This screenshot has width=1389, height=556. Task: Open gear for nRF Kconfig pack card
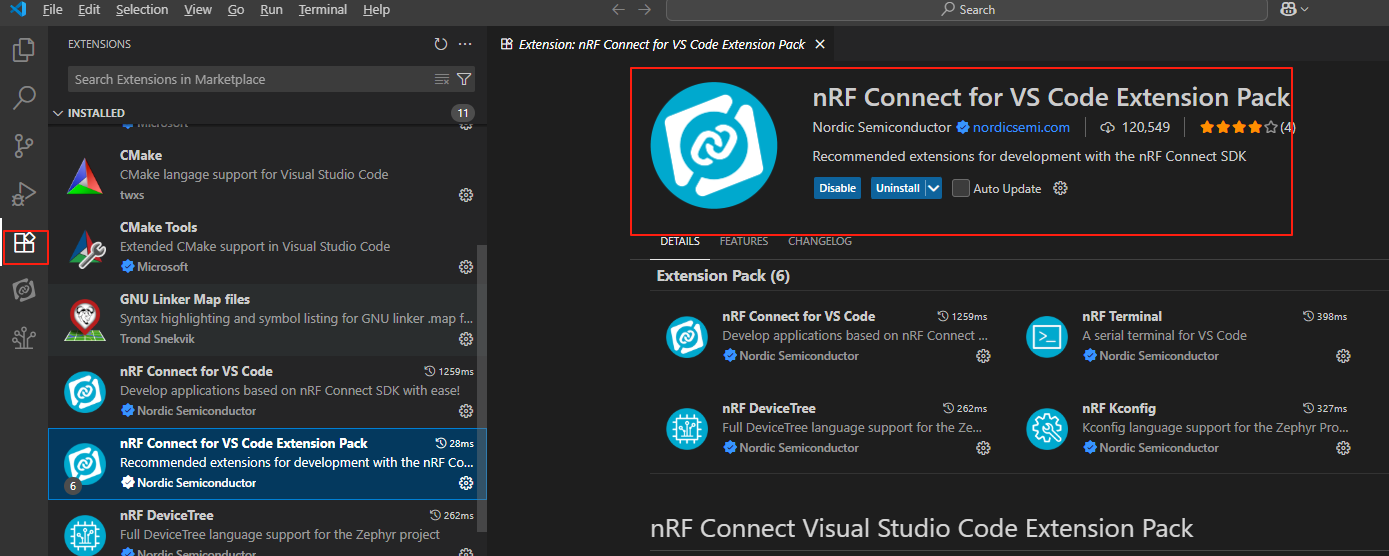click(x=1344, y=448)
